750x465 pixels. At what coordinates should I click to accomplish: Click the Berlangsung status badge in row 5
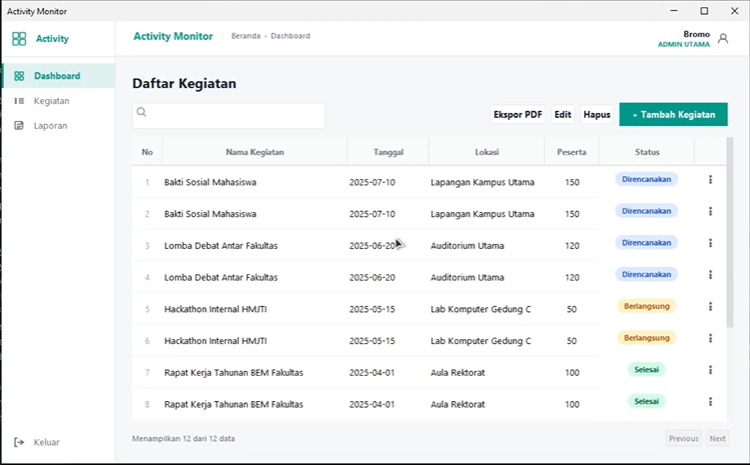tap(647, 306)
